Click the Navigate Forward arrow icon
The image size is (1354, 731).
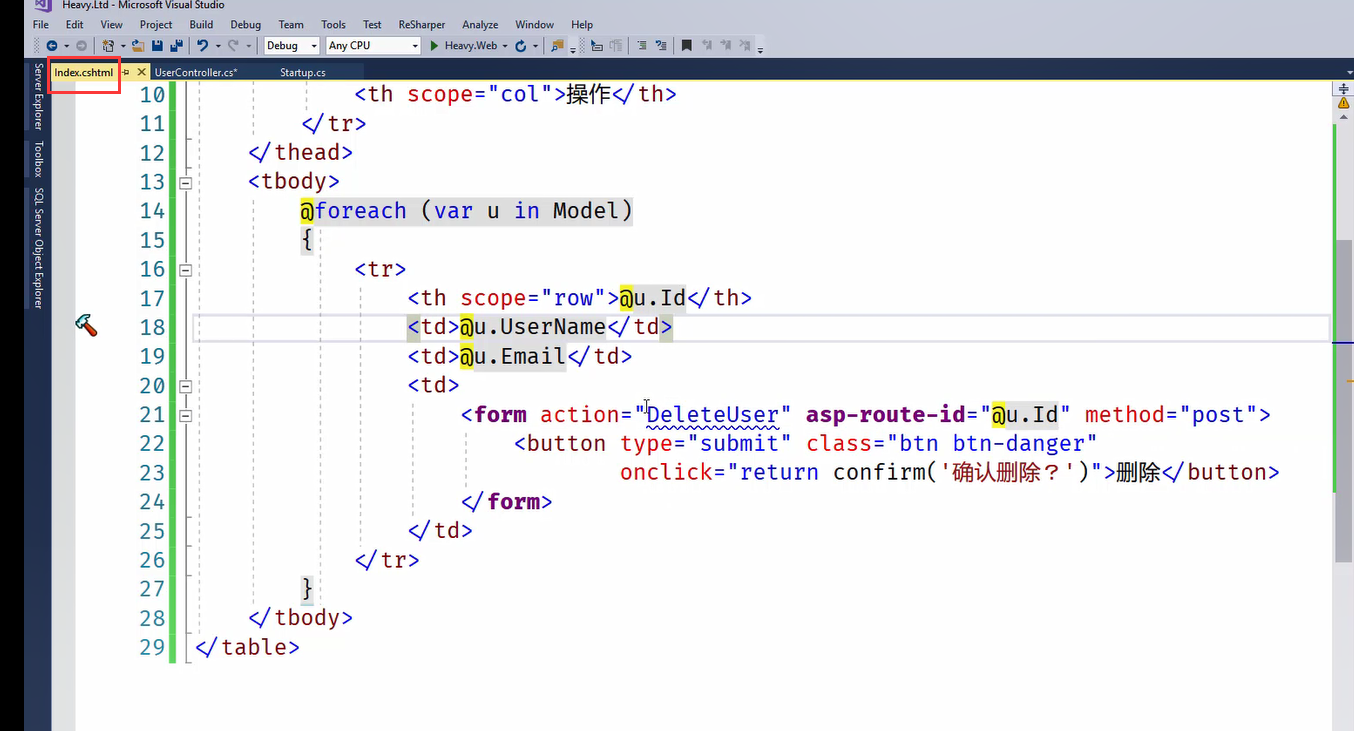[81, 45]
